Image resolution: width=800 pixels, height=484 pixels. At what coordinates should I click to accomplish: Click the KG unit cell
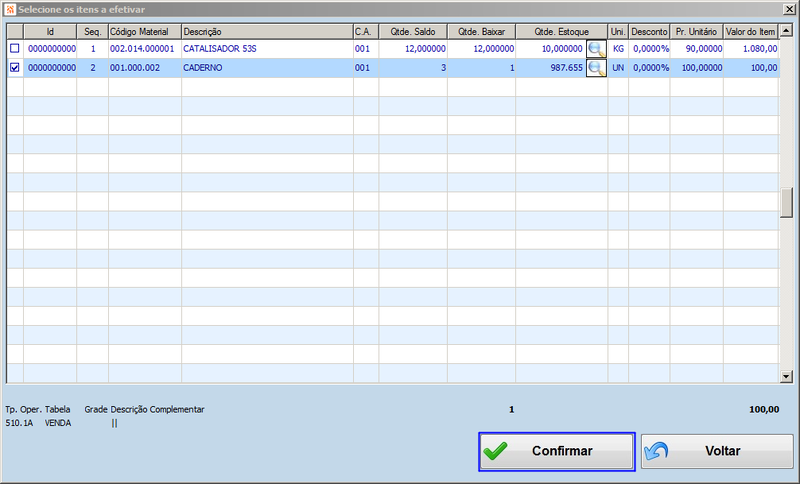pyautogui.click(x=618, y=49)
